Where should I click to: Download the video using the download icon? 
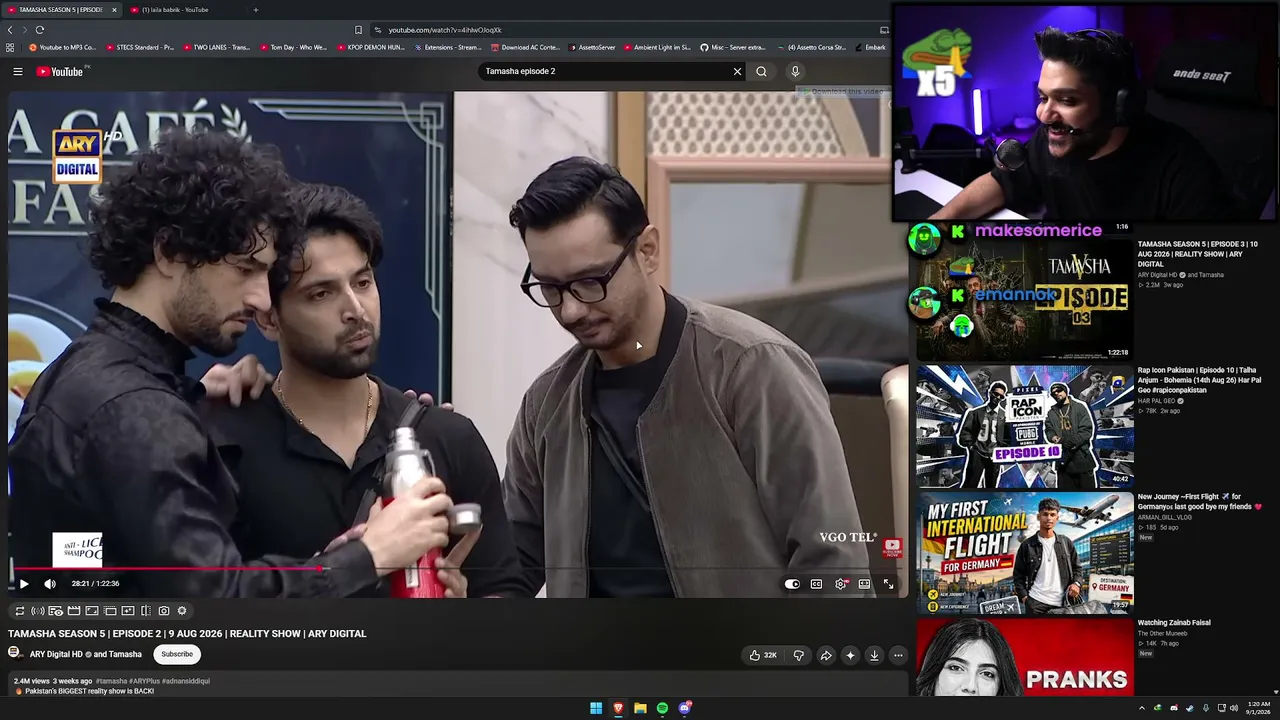(874, 655)
